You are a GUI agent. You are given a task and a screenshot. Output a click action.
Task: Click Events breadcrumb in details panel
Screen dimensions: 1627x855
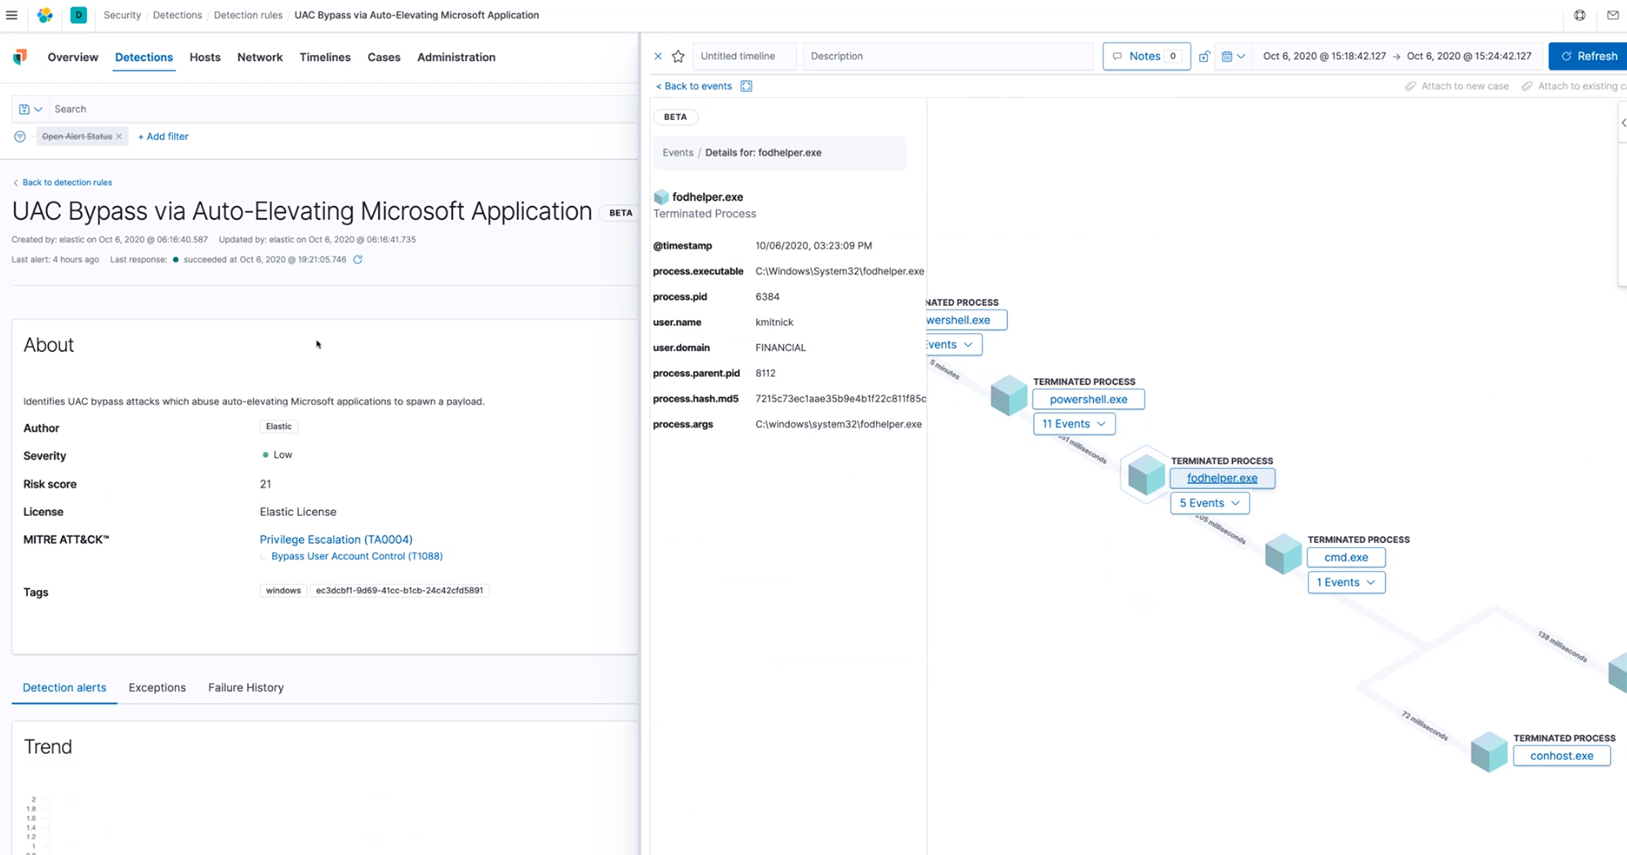tap(677, 153)
